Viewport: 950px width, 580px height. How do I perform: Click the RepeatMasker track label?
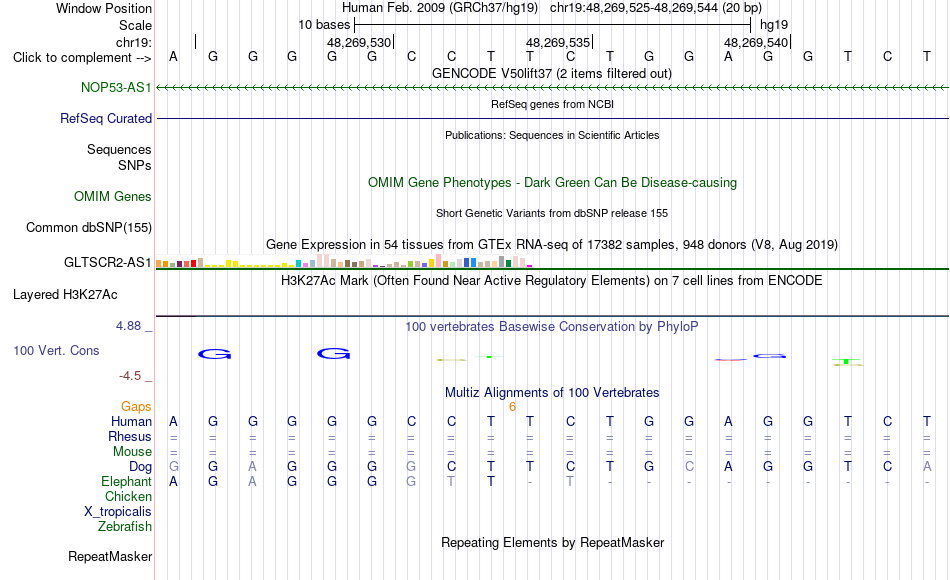[x=110, y=557]
